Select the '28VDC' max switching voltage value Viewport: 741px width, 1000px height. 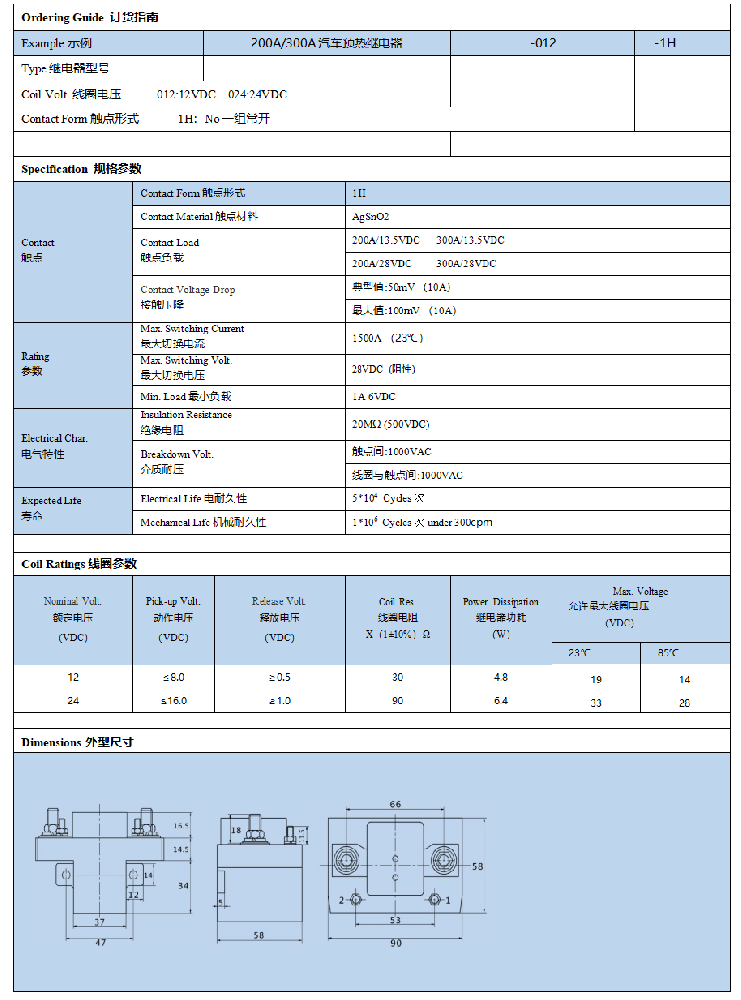384,369
